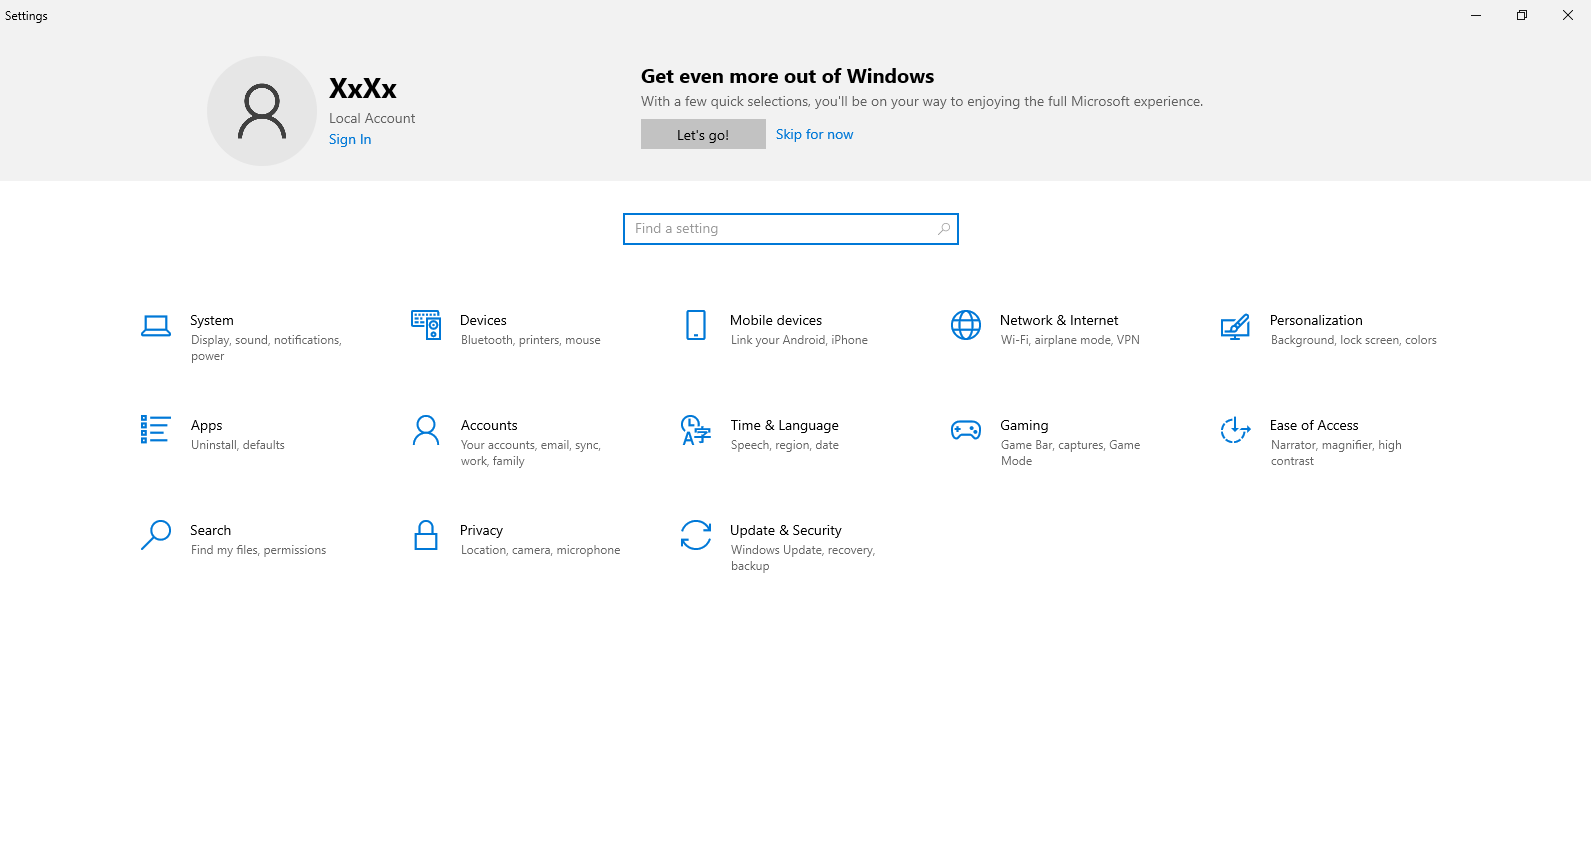Focus the Find a setting search field
Viewport: 1591px width, 859px height.
[791, 229]
